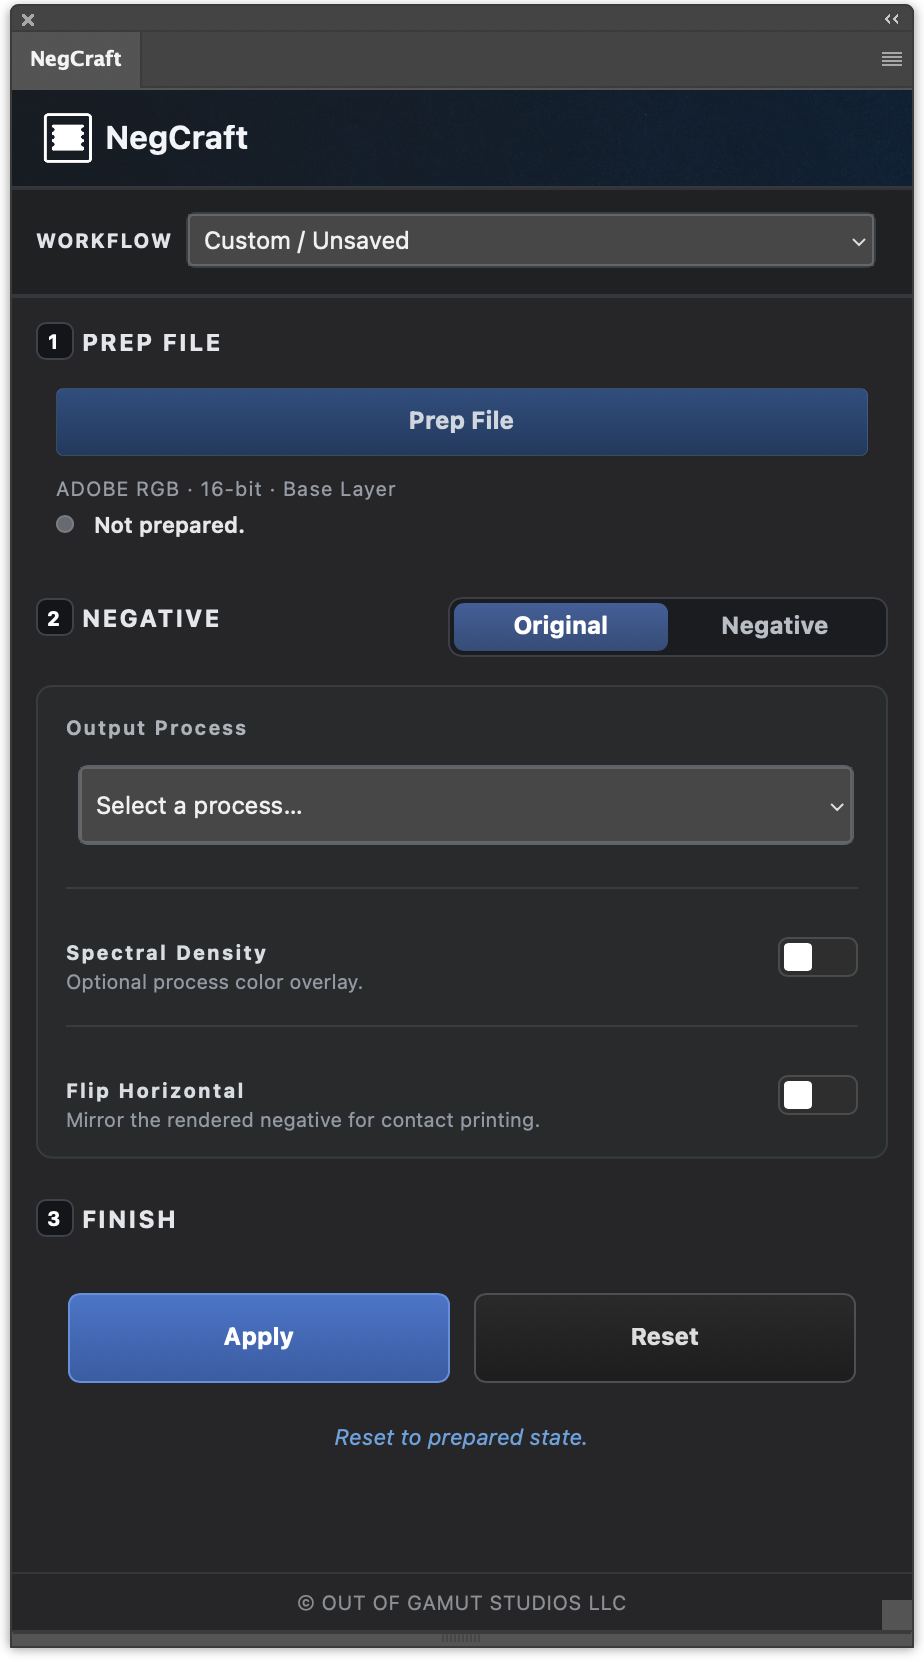924x1662 pixels.
Task: Click the step 1 number badge
Action: pos(54,342)
